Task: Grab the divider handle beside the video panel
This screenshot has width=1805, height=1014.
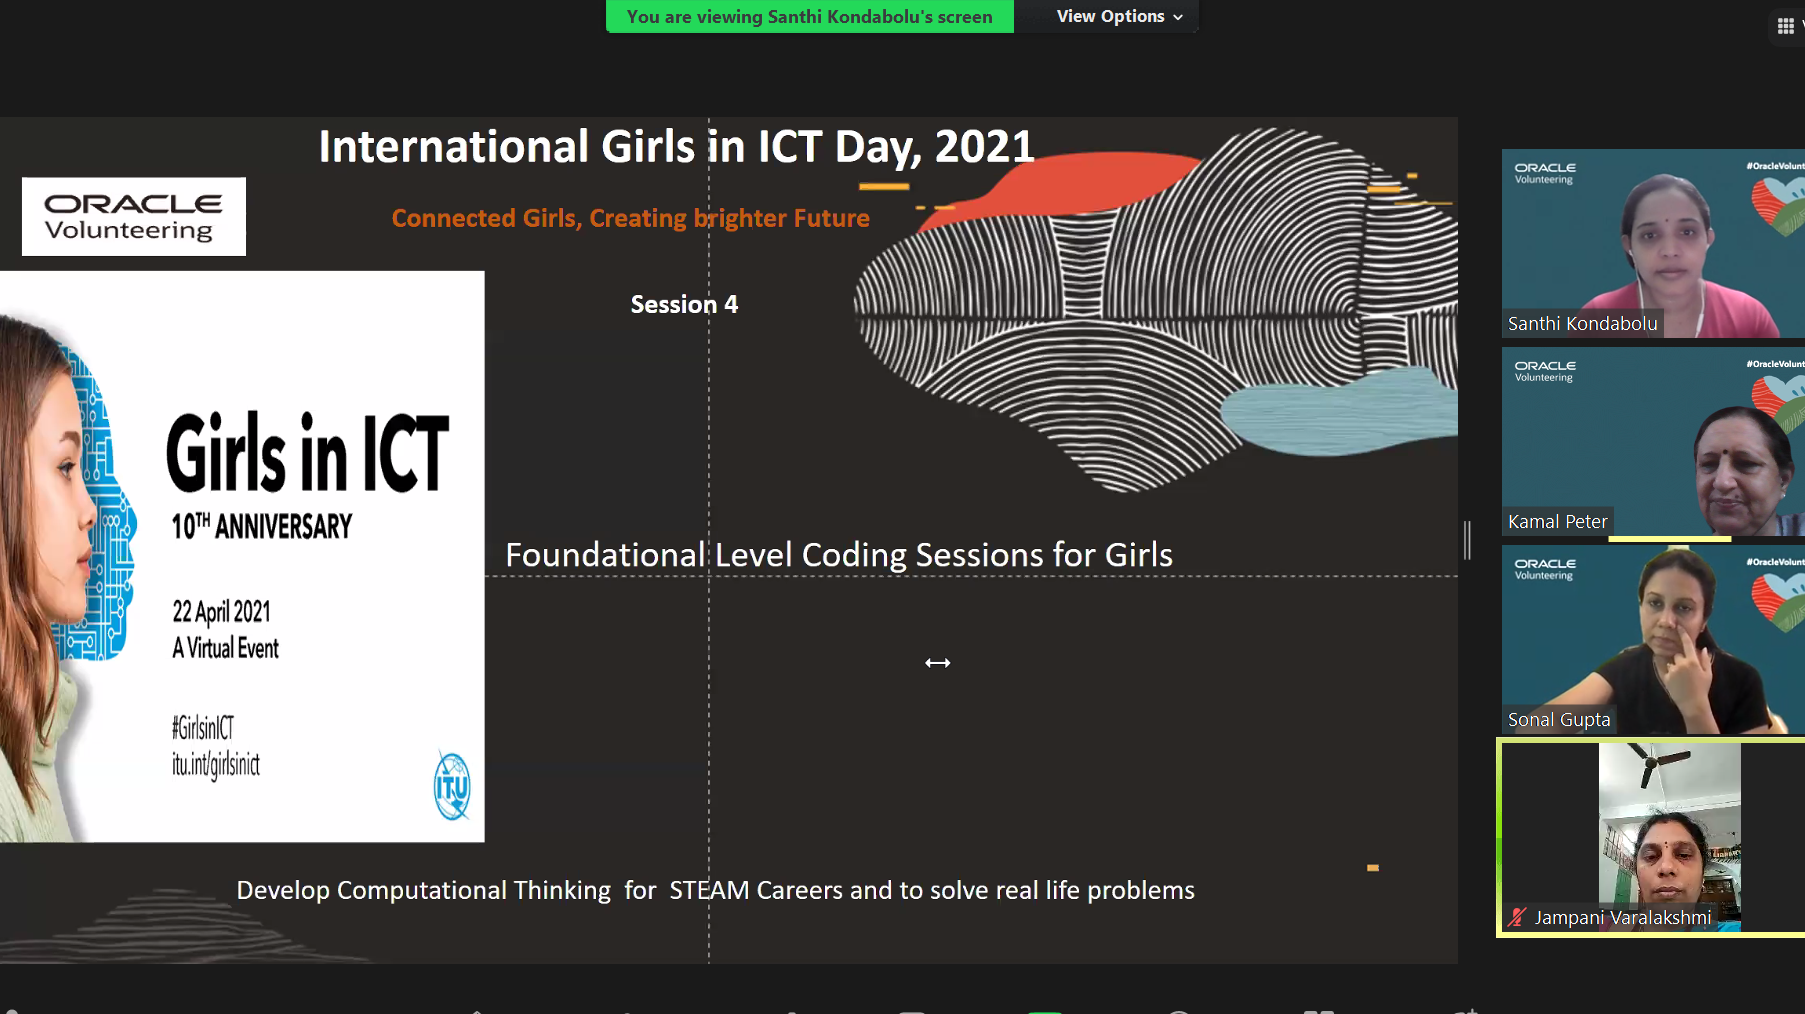Action: 1467,540
